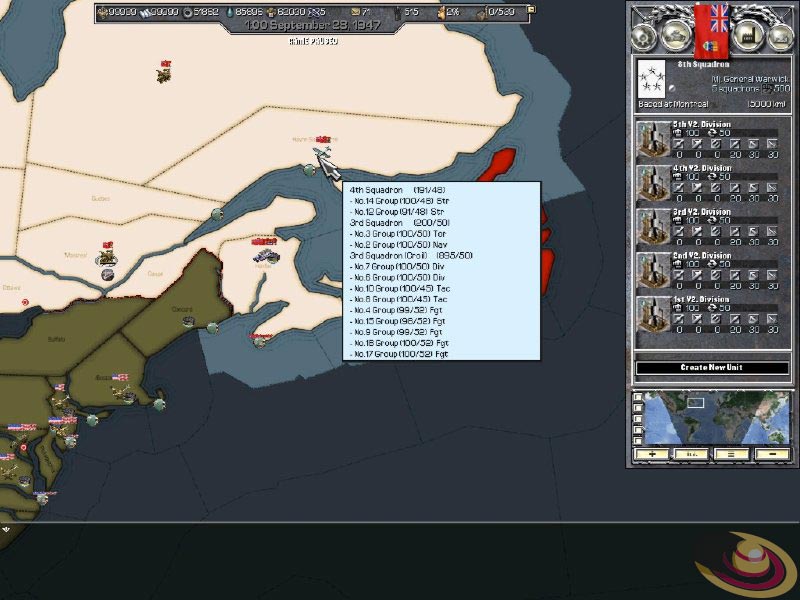800x600 pixels.
Task: Select the 3rd V2. Division rocket icon
Action: [652, 228]
